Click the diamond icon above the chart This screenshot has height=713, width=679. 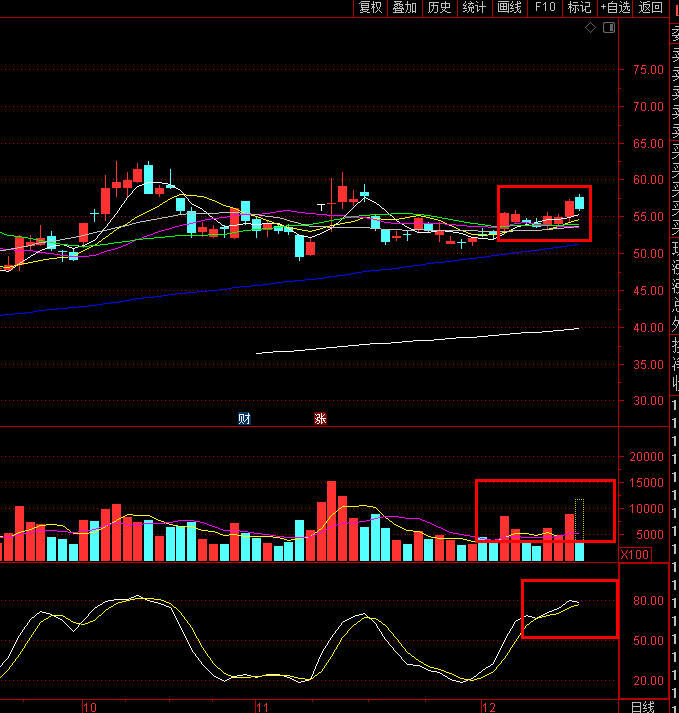pyautogui.click(x=590, y=28)
